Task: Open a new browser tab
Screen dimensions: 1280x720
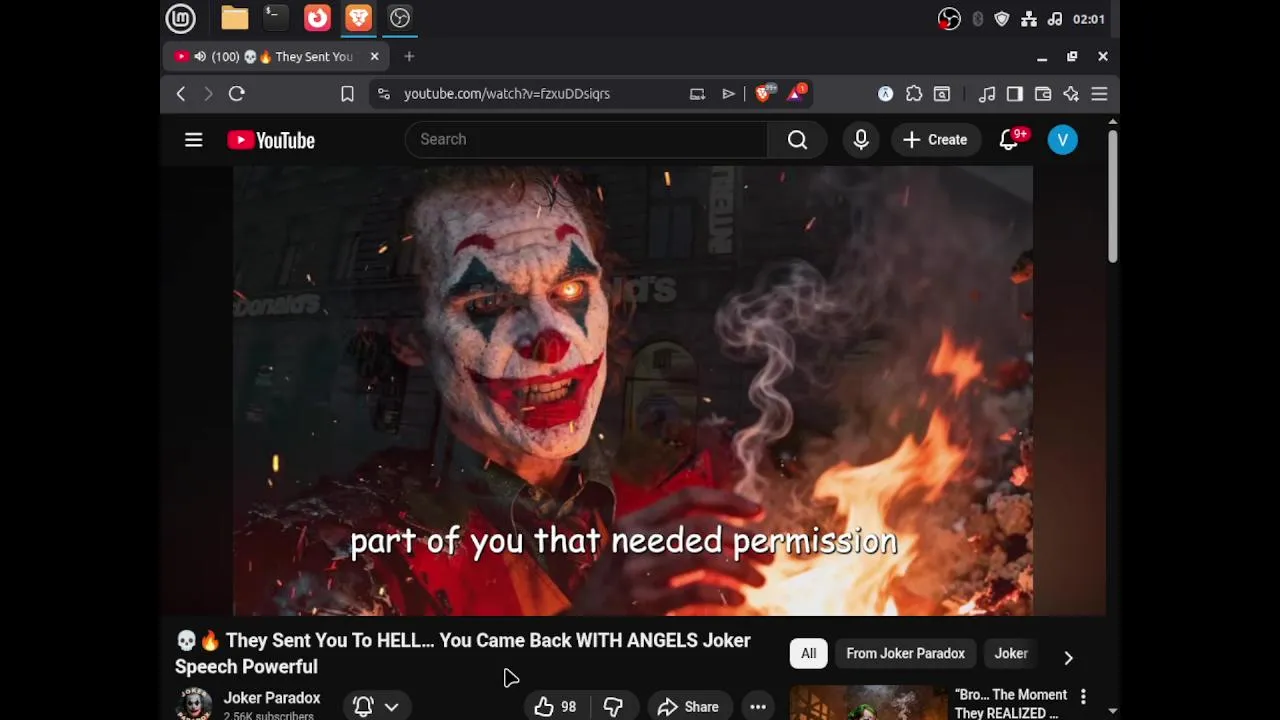Action: 409,57
